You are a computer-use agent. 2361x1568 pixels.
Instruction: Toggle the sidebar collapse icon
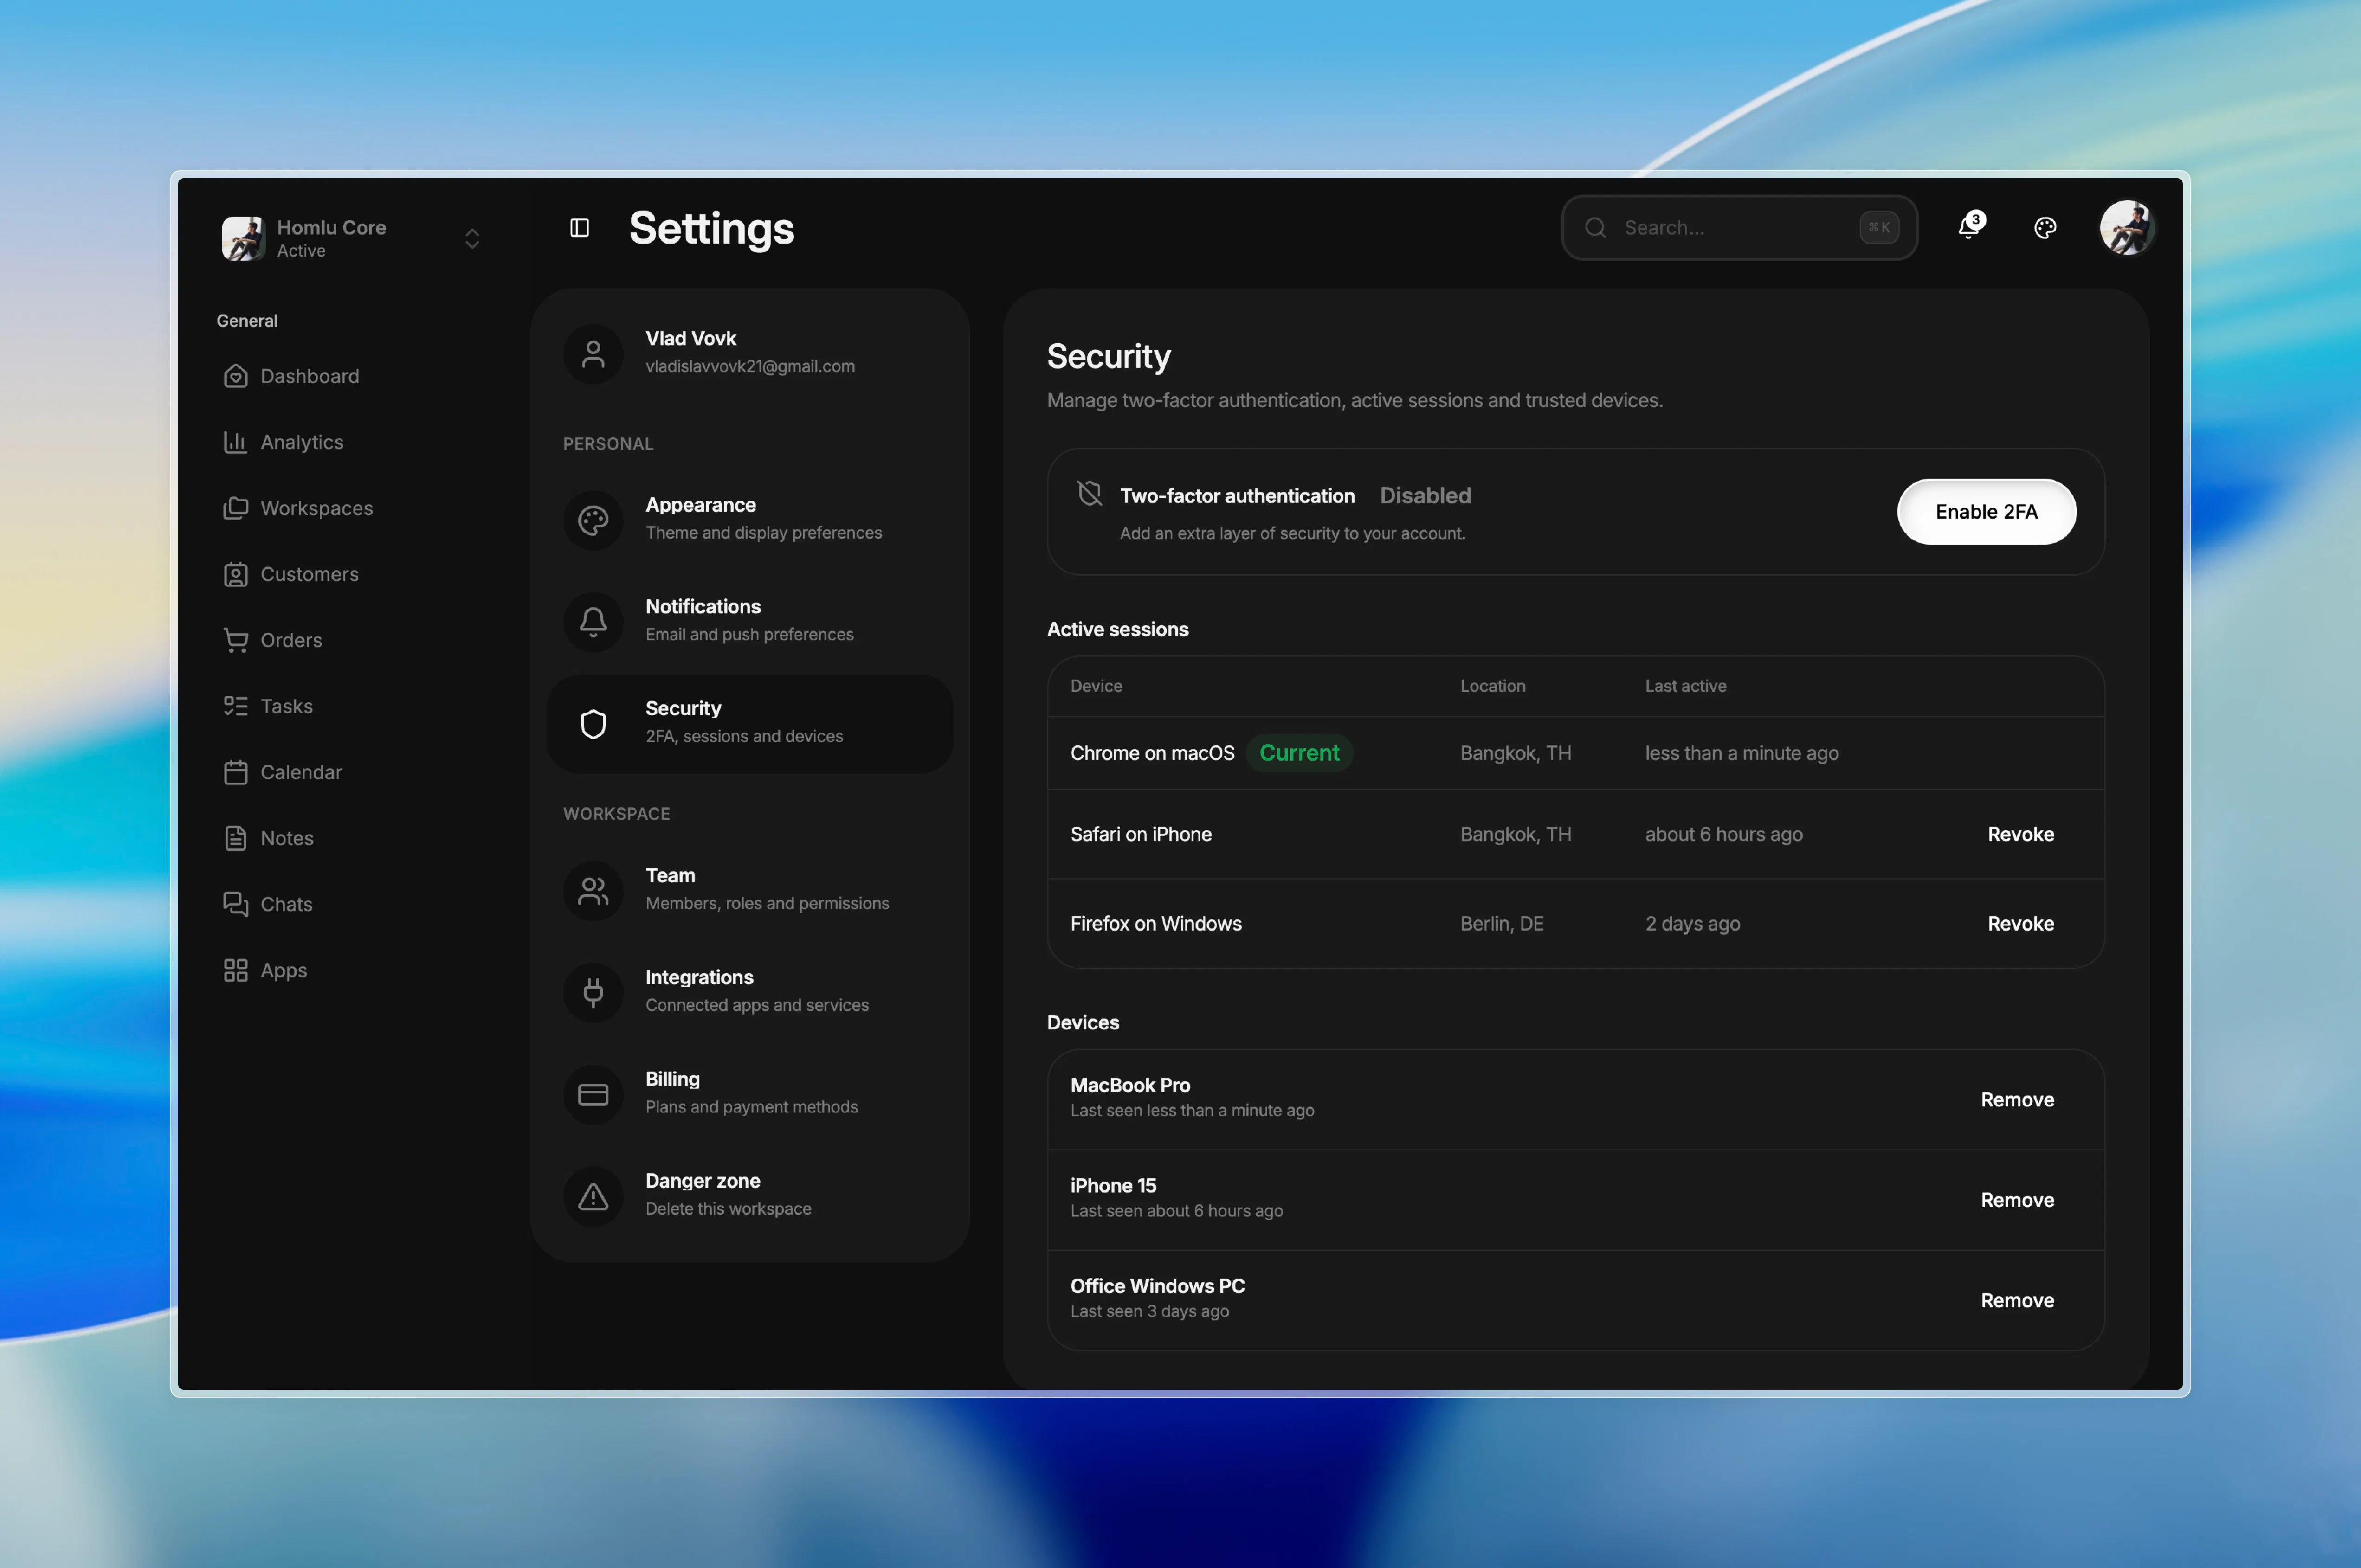click(579, 228)
